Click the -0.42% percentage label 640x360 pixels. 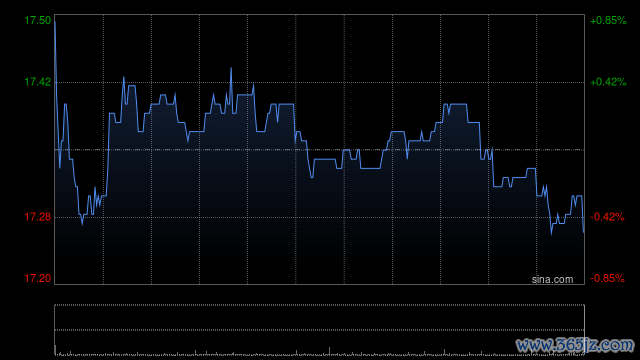607,217
